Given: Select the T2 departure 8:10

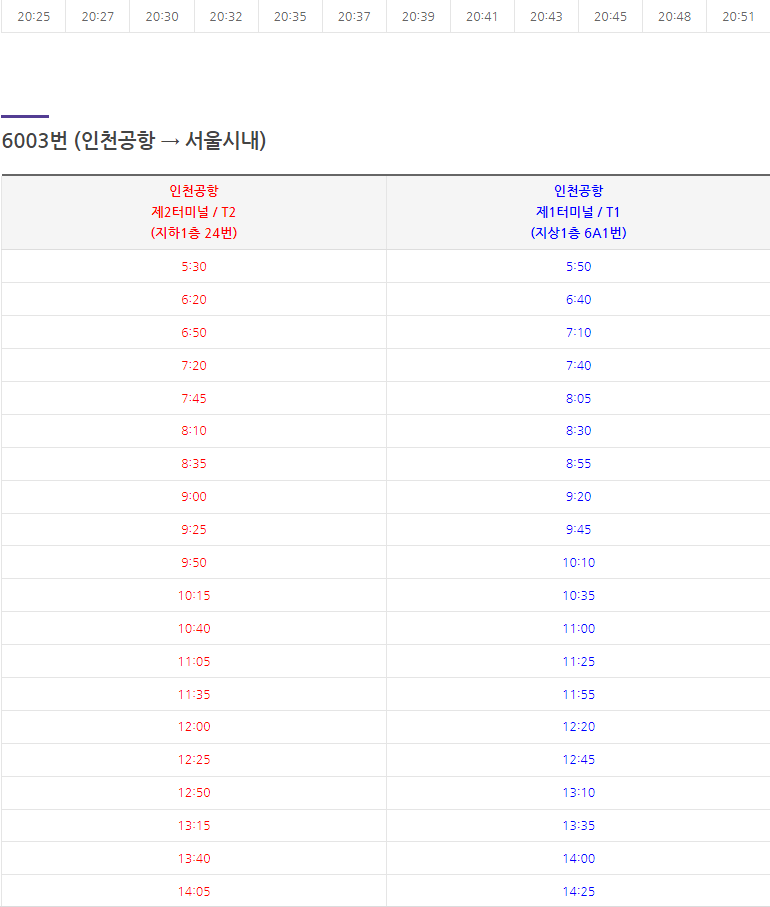Looking at the screenshot, I should click(x=194, y=430).
